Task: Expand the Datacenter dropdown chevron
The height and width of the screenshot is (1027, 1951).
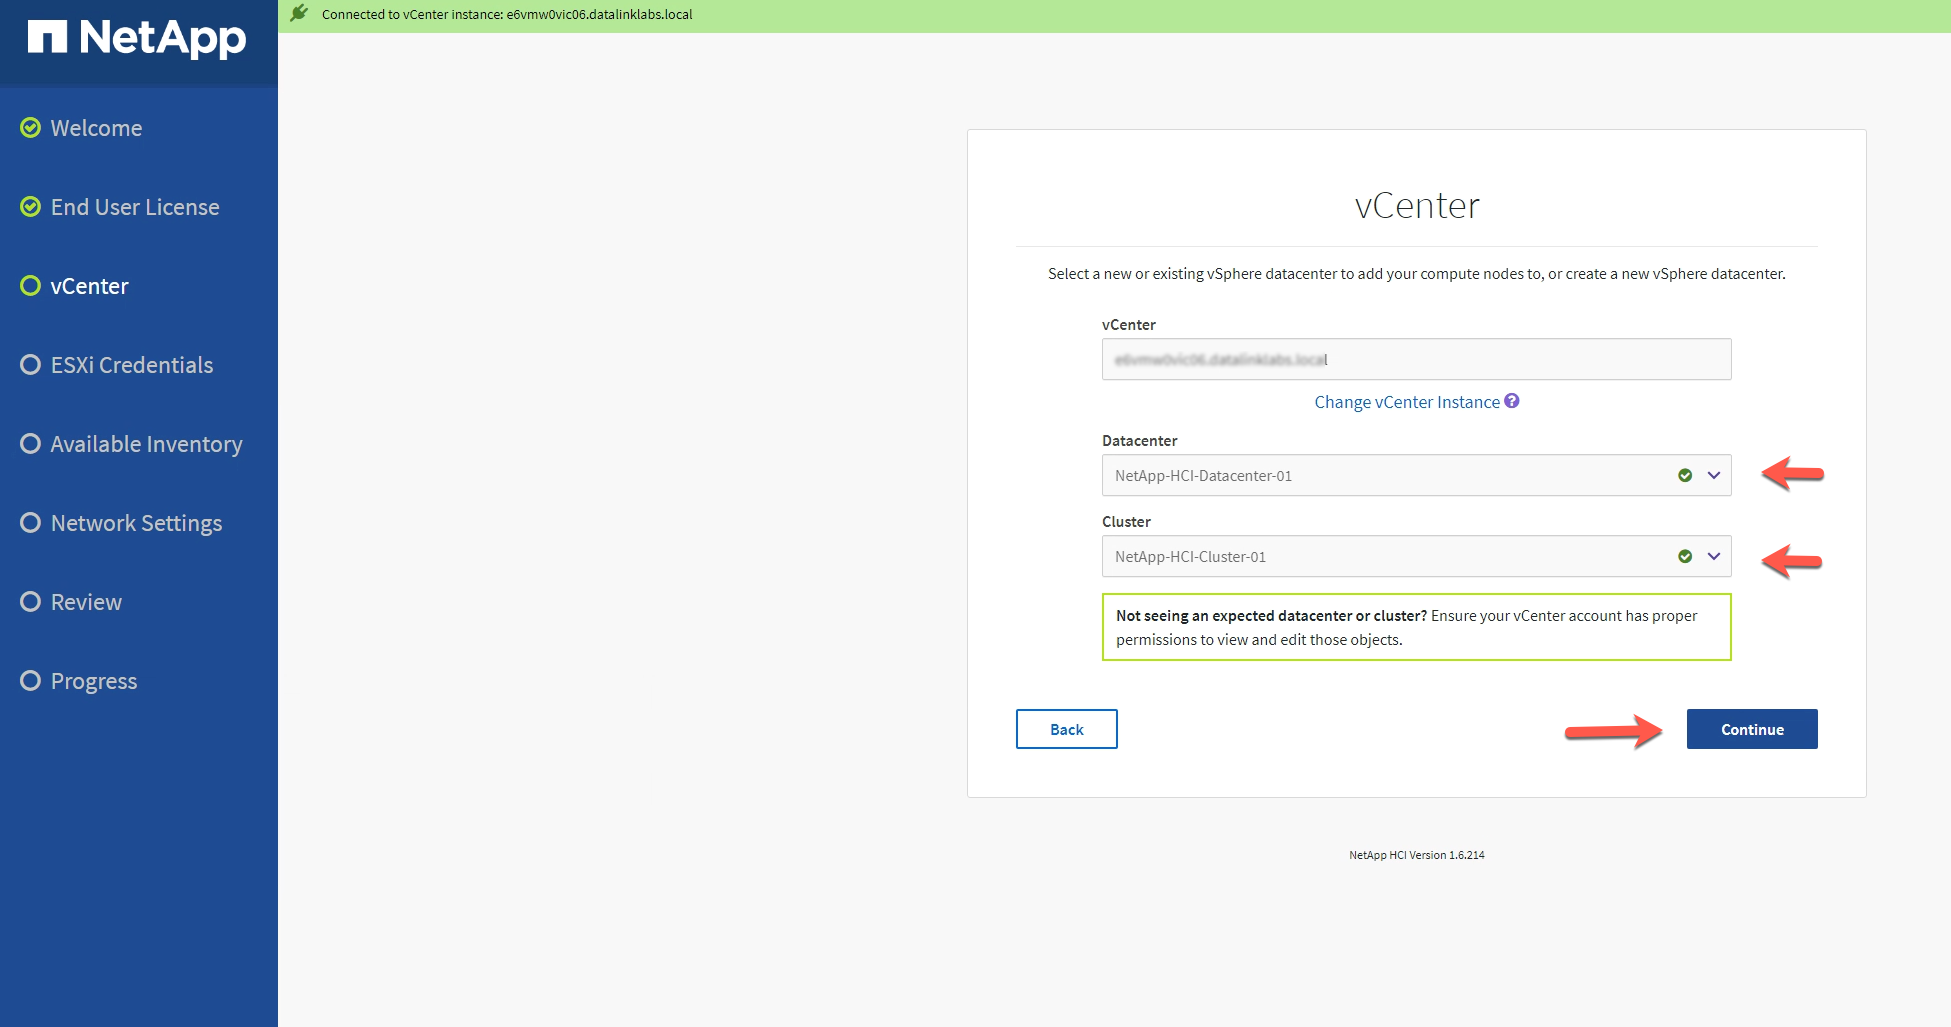Action: click(x=1714, y=476)
